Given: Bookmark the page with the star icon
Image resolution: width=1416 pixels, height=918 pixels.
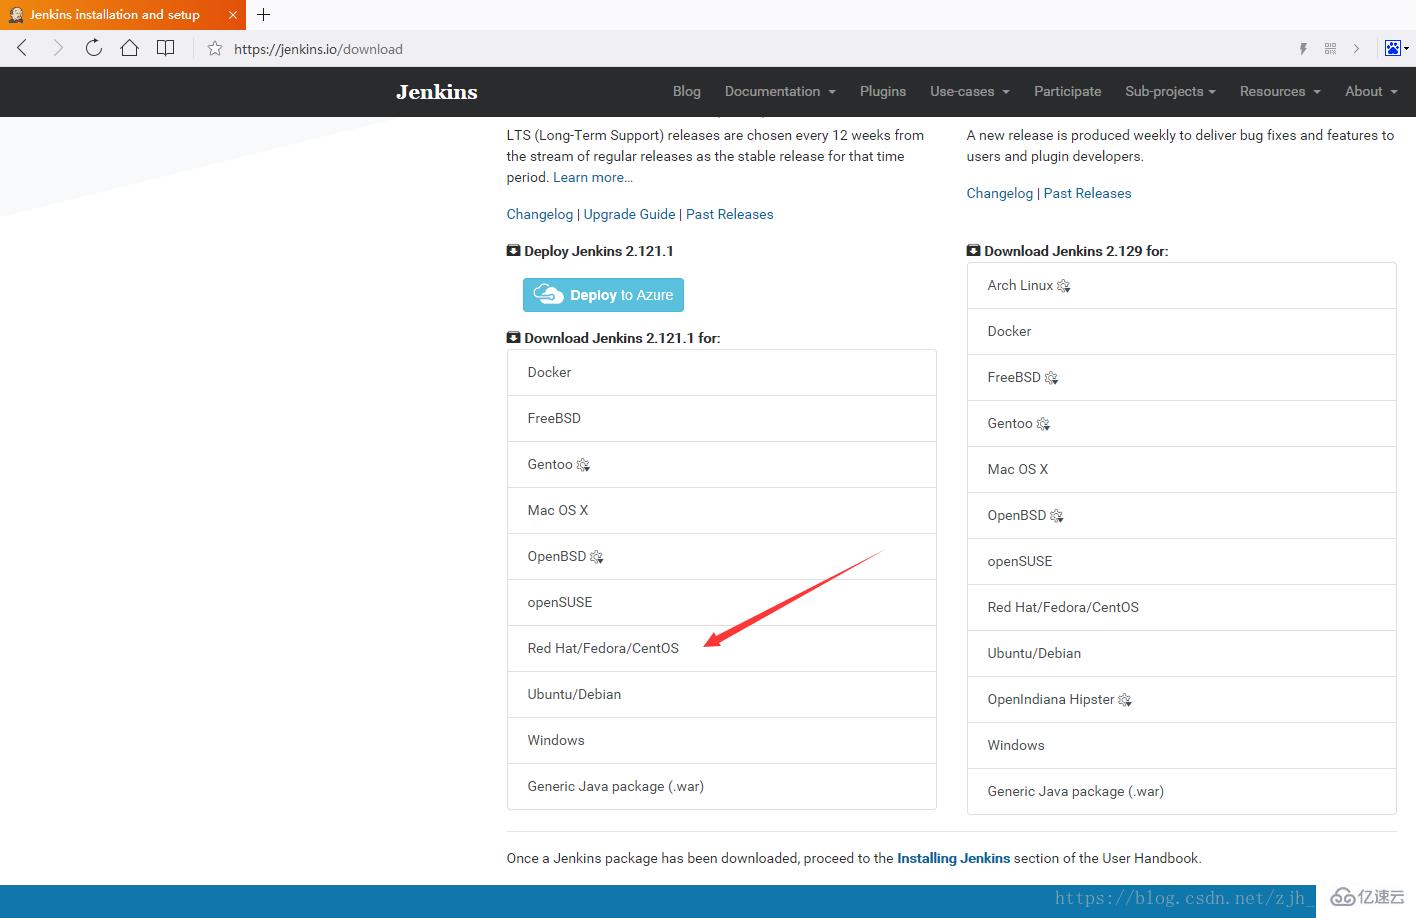Looking at the screenshot, I should point(215,48).
